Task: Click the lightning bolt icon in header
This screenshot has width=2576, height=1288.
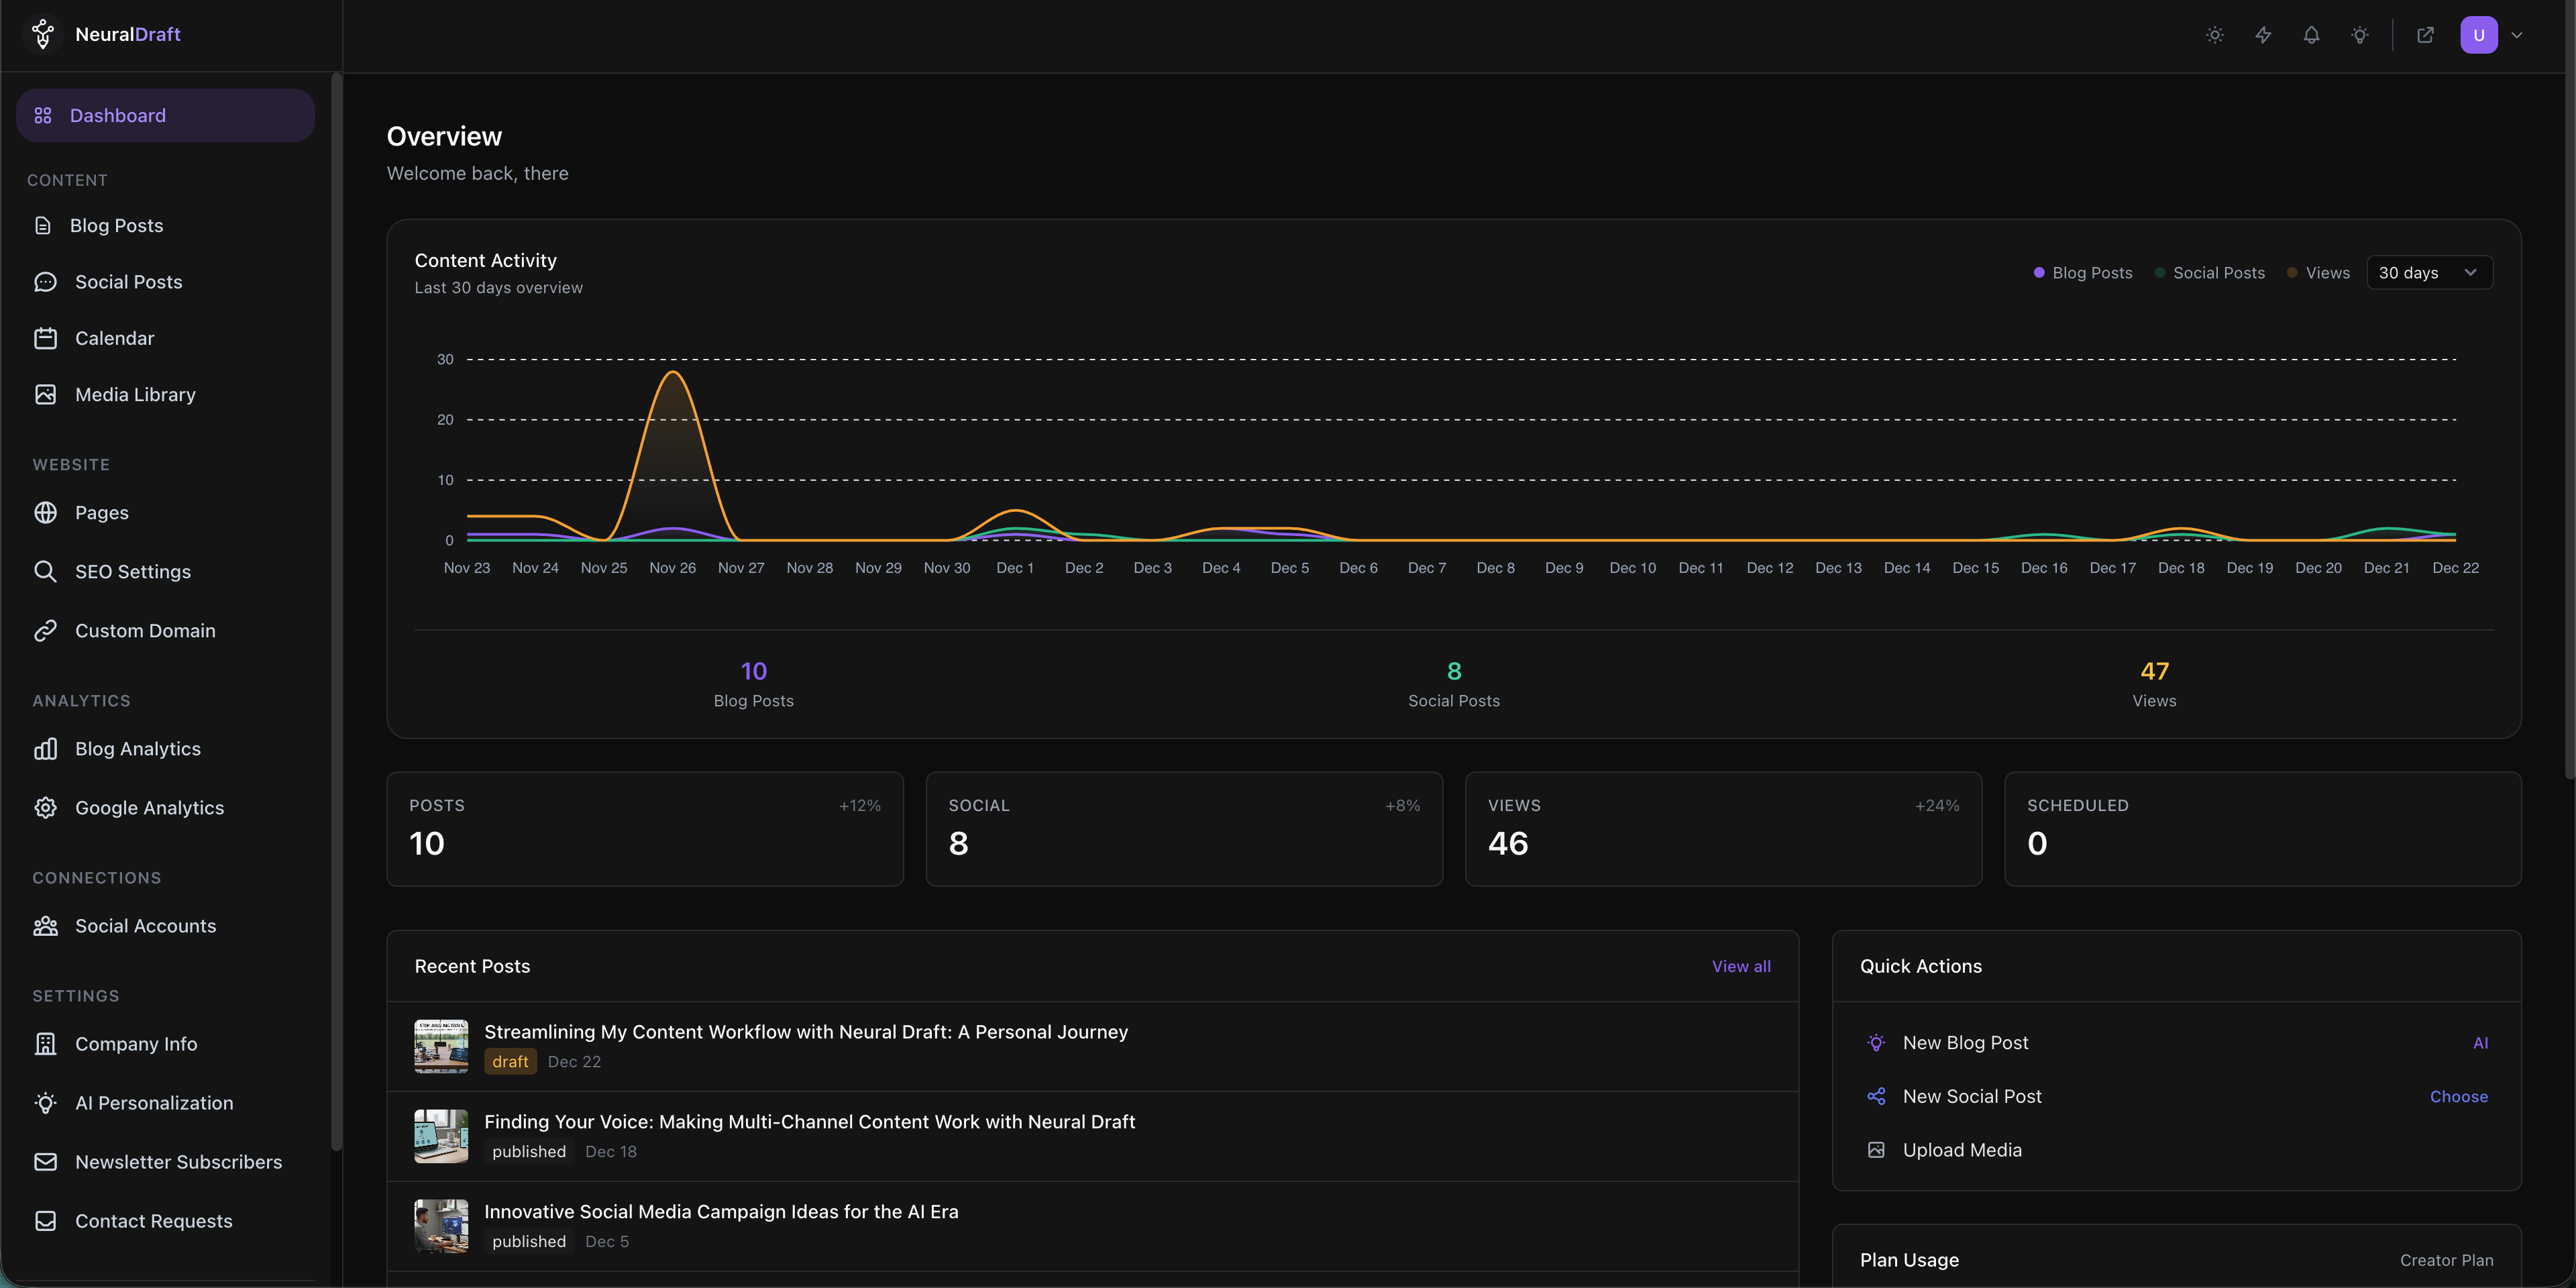Action: [x=2263, y=35]
